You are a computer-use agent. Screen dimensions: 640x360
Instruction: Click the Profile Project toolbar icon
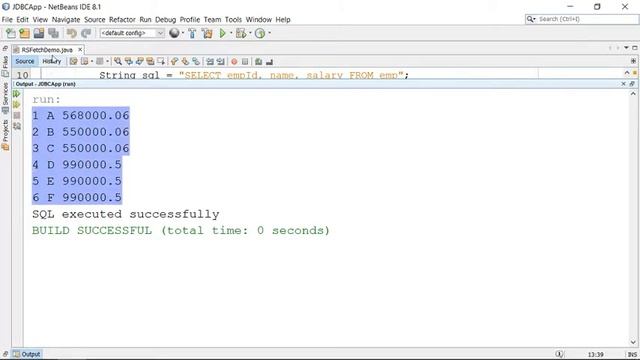pos(260,33)
